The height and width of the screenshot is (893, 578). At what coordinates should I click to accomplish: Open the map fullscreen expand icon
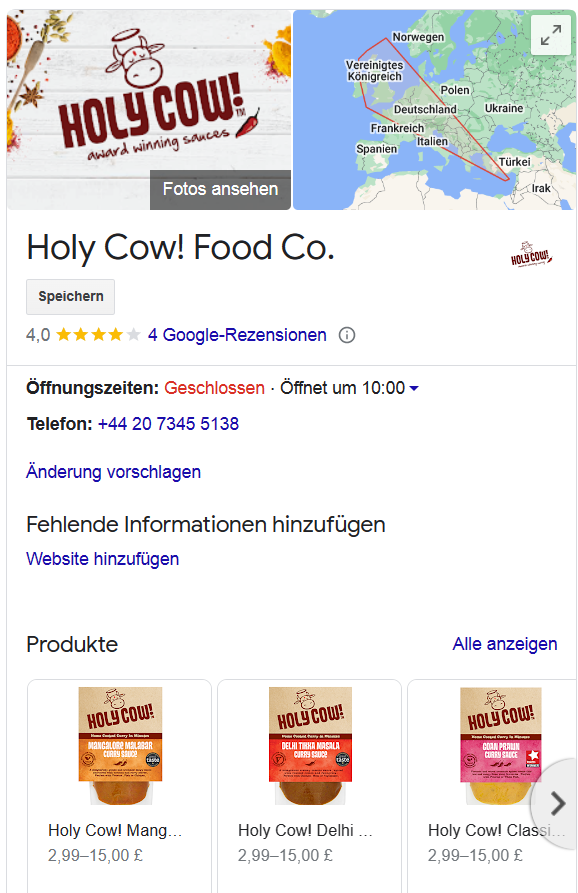pos(551,35)
